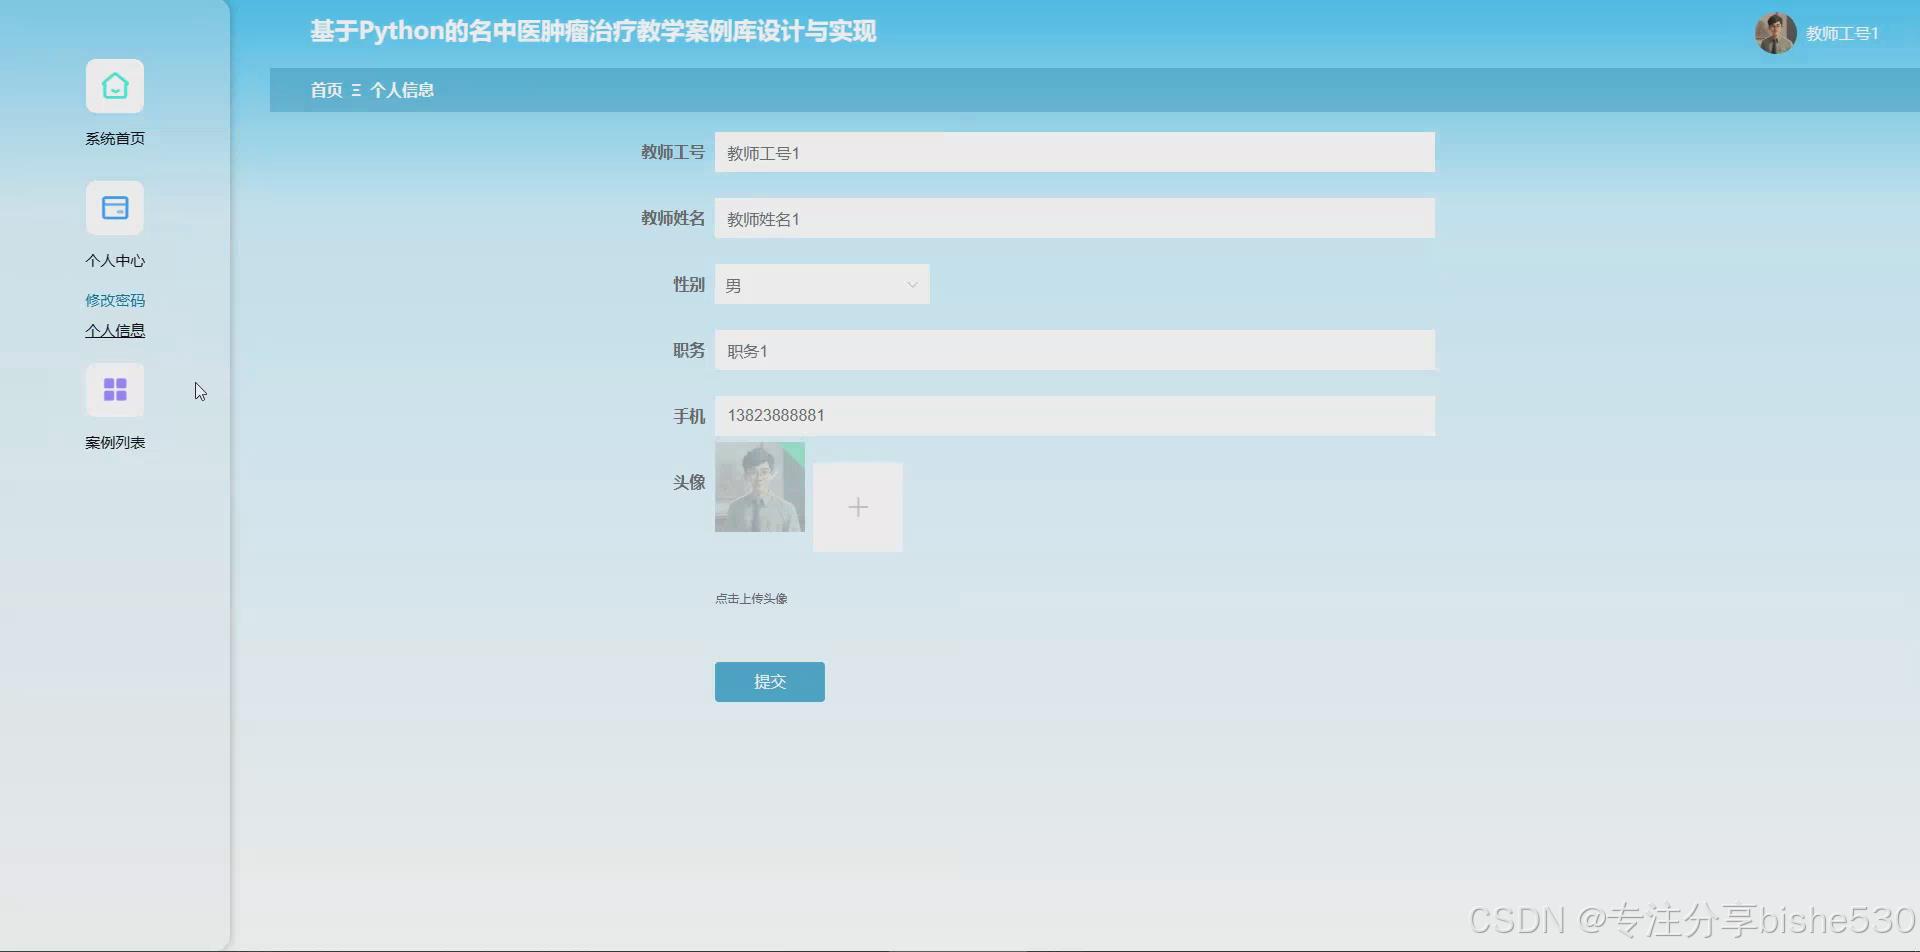Click the 案例列表 grid icon

pyautogui.click(x=114, y=389)
